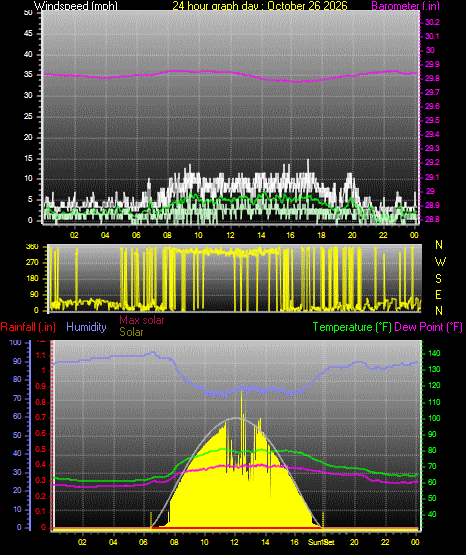Select the 140 value on temperature axis

(434, 353)
